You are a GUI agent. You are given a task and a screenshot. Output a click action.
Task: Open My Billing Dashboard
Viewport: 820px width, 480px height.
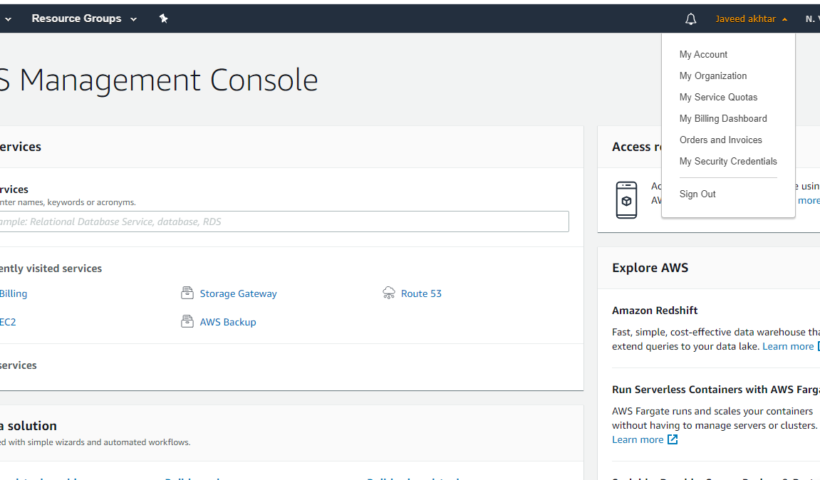coord(723,119)
